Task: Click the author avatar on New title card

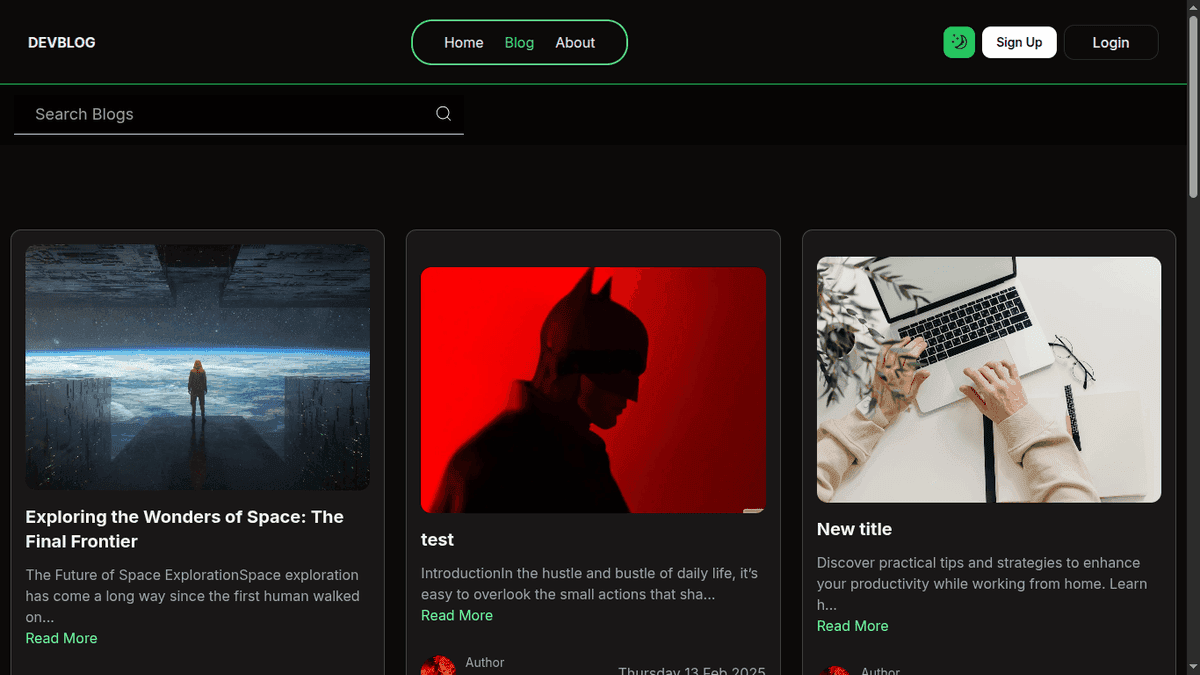Action: (835, 670)
